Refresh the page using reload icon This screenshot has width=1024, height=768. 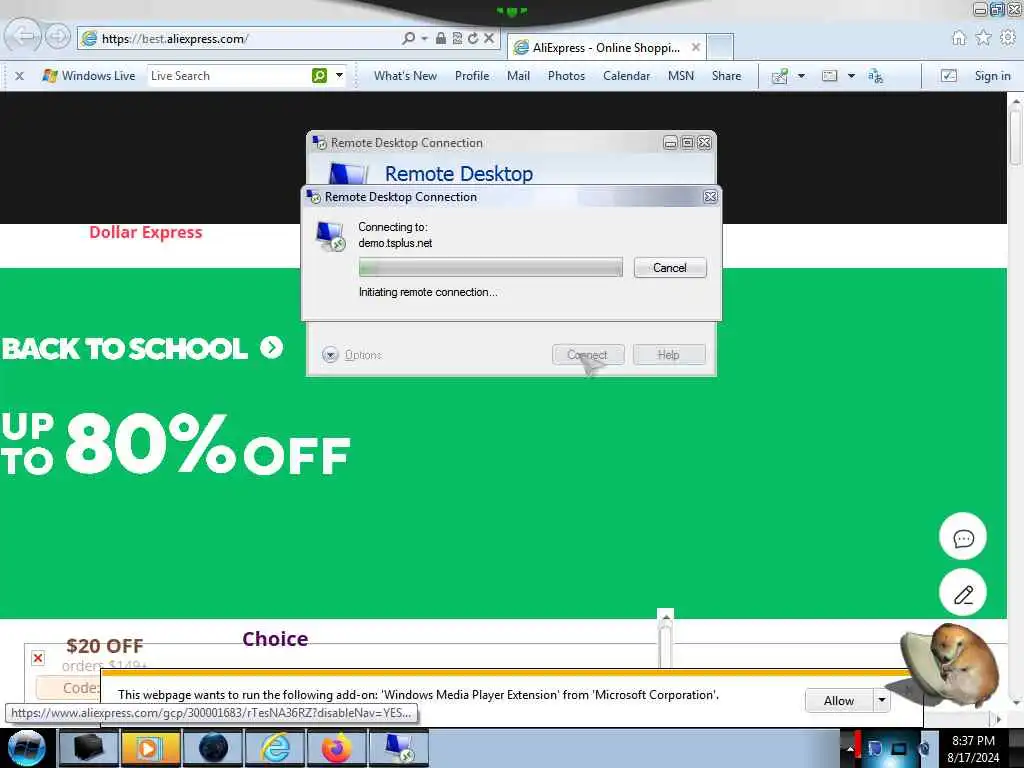(473, 39)
